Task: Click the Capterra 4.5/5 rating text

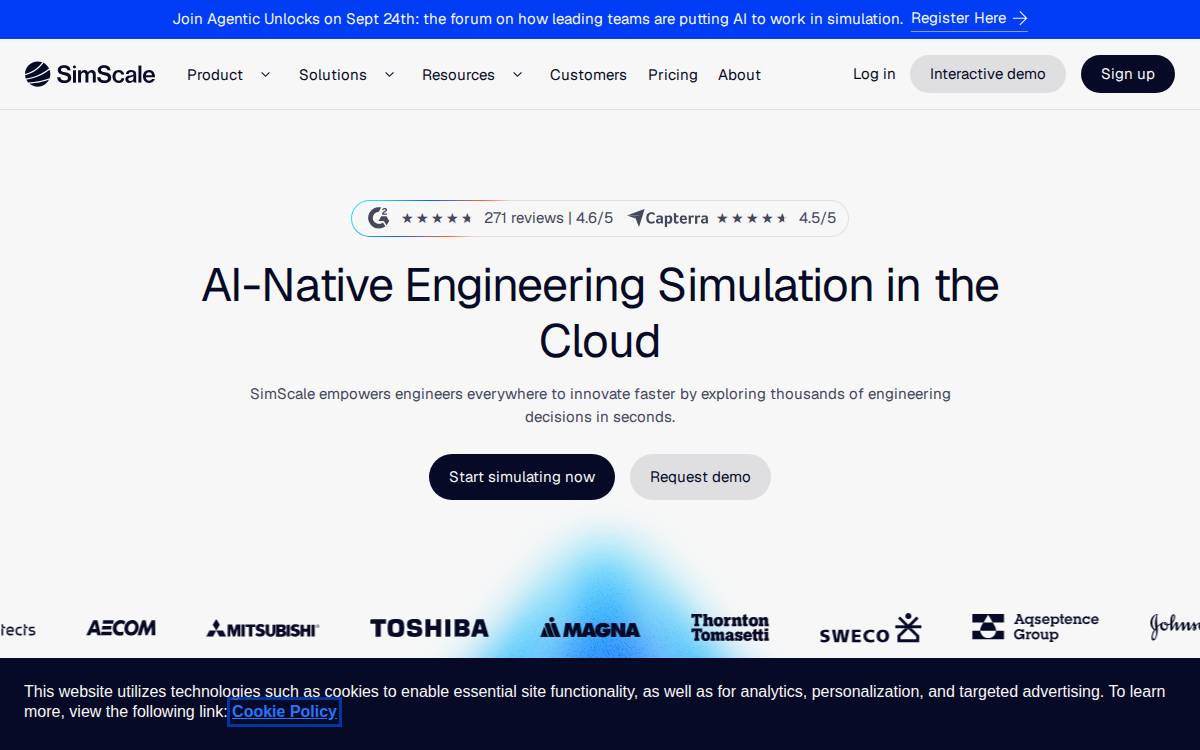Action: [x=817, y=218]
